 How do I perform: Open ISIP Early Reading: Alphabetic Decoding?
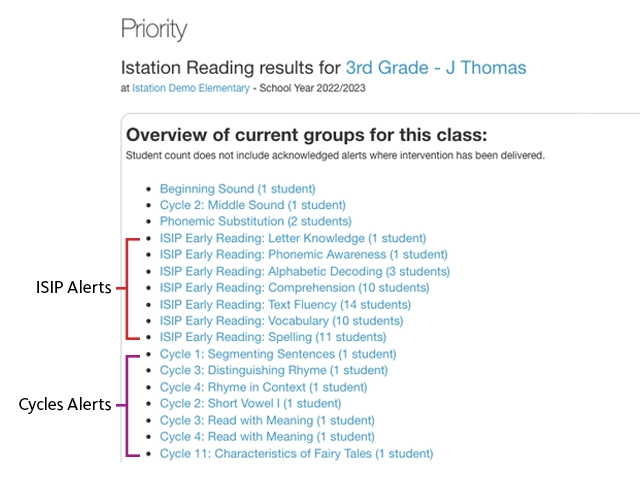tap(305, 271)
